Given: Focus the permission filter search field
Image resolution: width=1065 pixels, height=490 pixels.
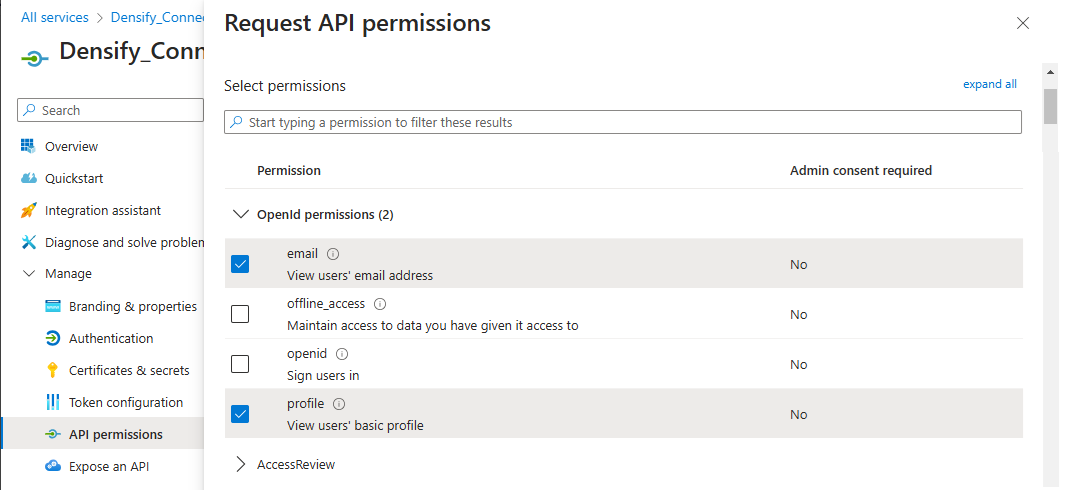Looking at the screenshot, I should (x=623, y=122).
